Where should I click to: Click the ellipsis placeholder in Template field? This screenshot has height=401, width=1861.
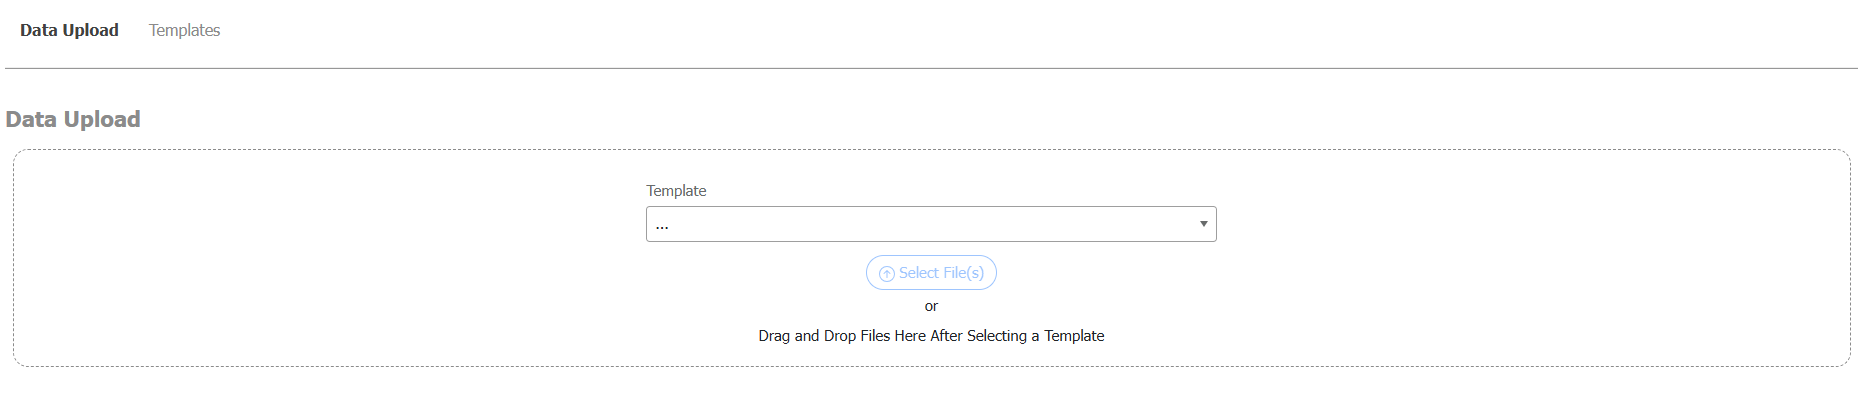662,225
